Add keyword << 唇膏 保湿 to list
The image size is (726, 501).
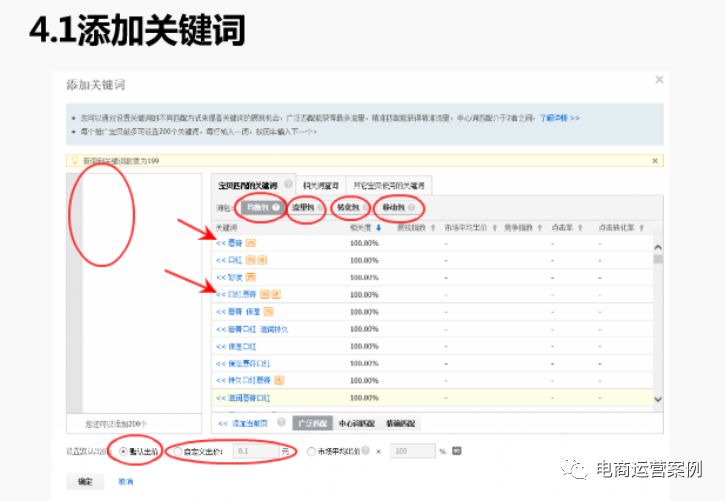[238, 312]
